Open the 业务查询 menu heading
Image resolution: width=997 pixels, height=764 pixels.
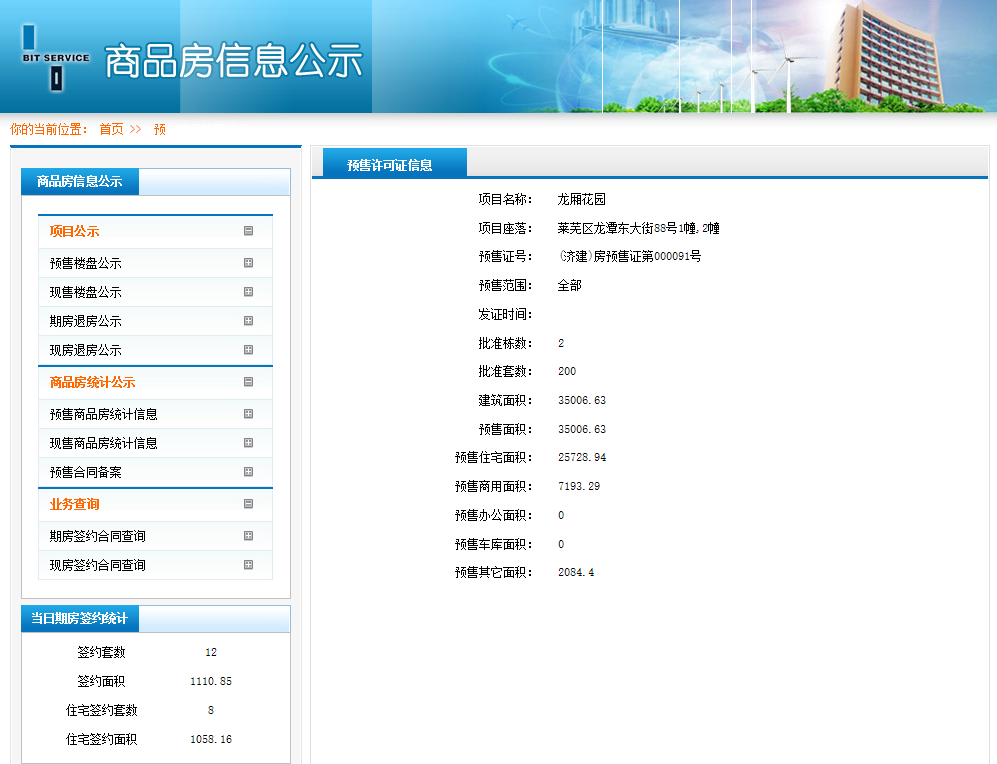[x=74, y=505]
